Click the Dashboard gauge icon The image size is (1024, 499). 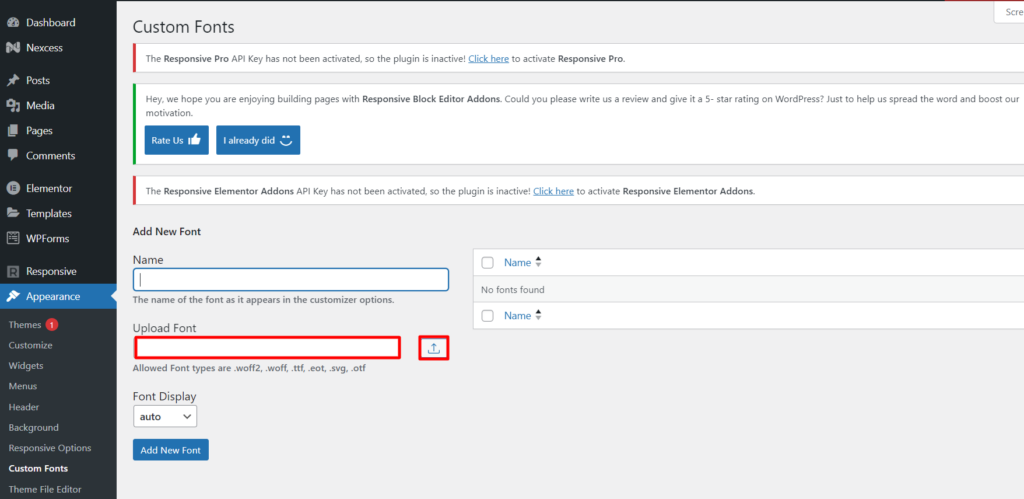click(12, 22)
